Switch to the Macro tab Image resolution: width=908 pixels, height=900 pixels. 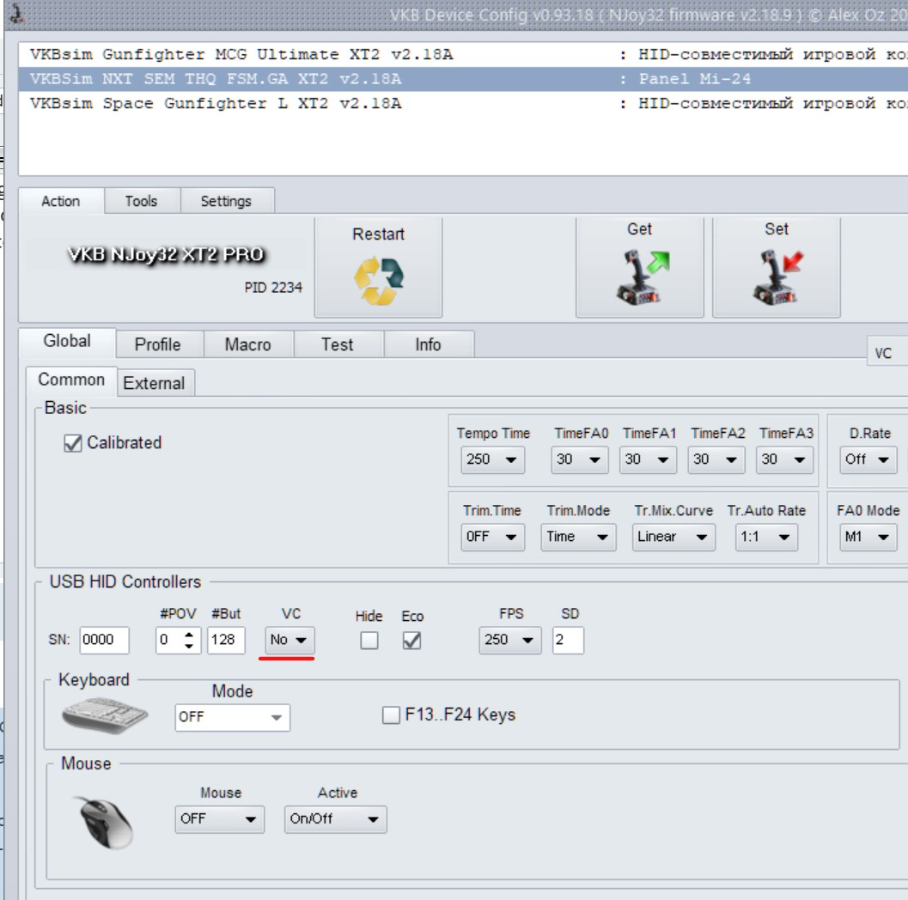point(248,345)
